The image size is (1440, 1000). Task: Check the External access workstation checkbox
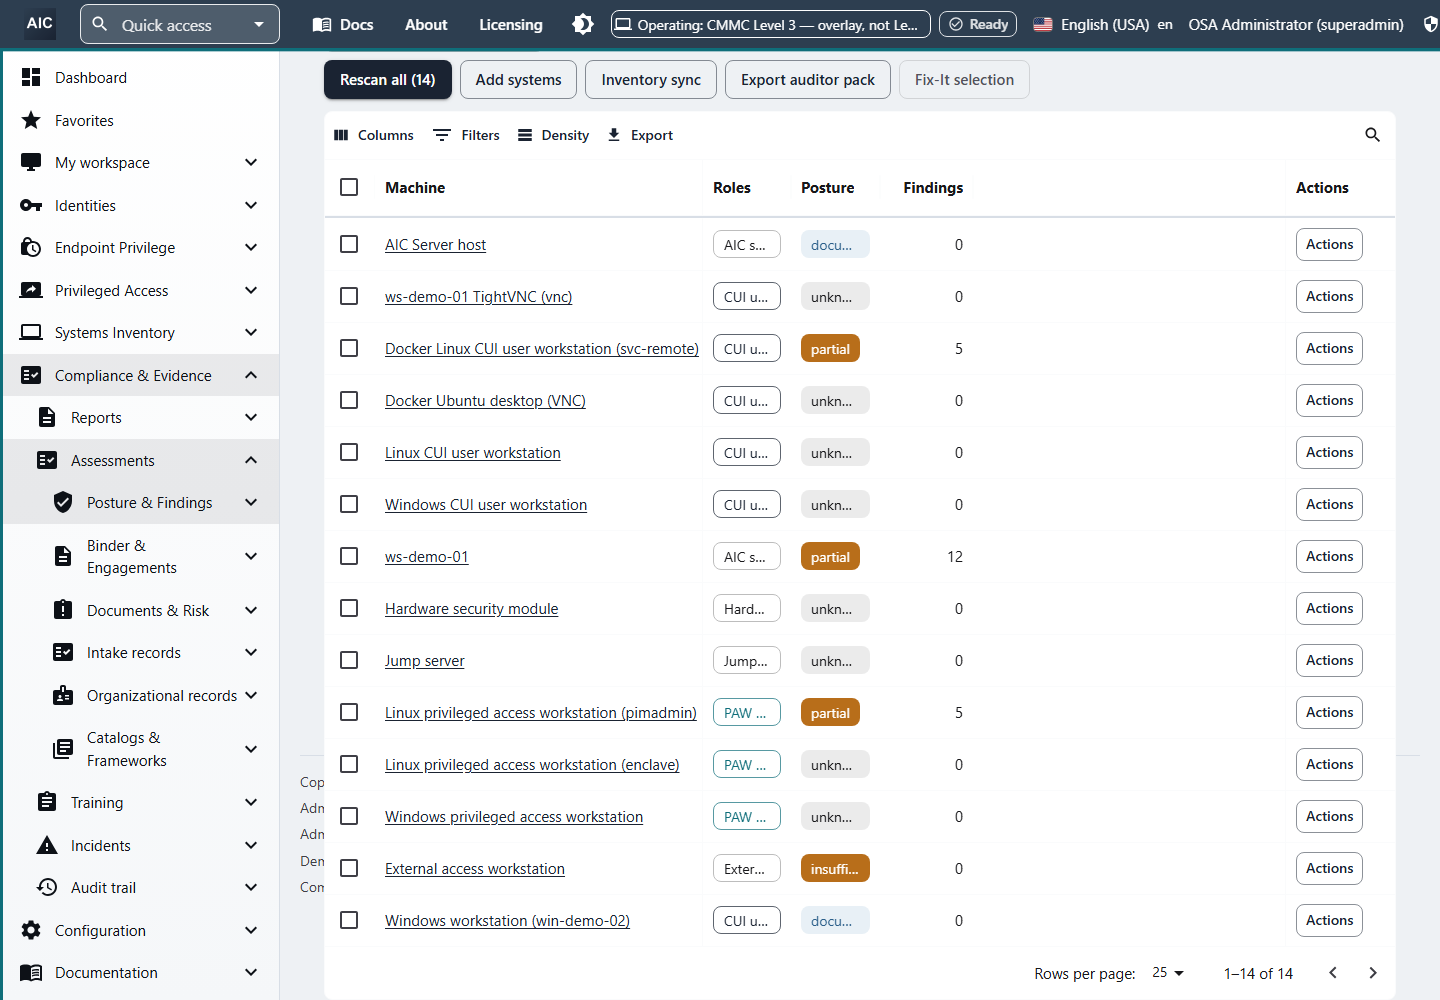(x=349, y=868)
